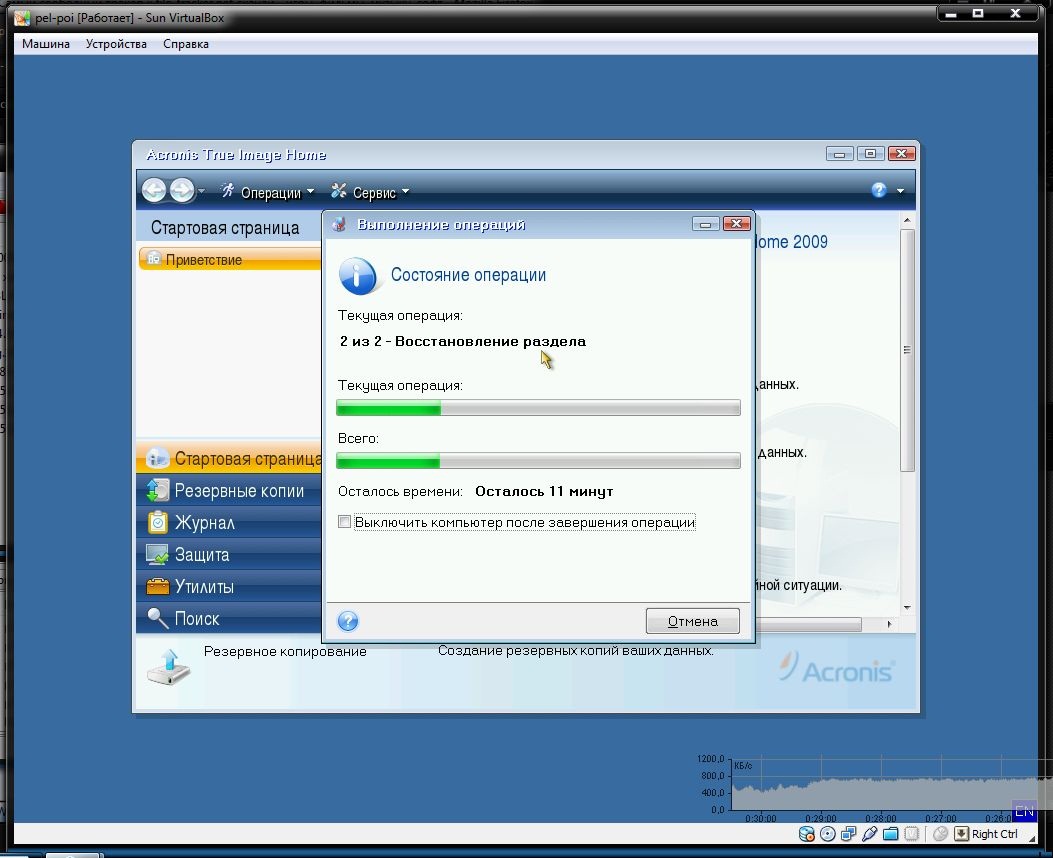The width and height of the screenshot is (1053, 858).
Task: Click the Acronis vertical scrollbar thumb
Action: click(x=907, y=350)
